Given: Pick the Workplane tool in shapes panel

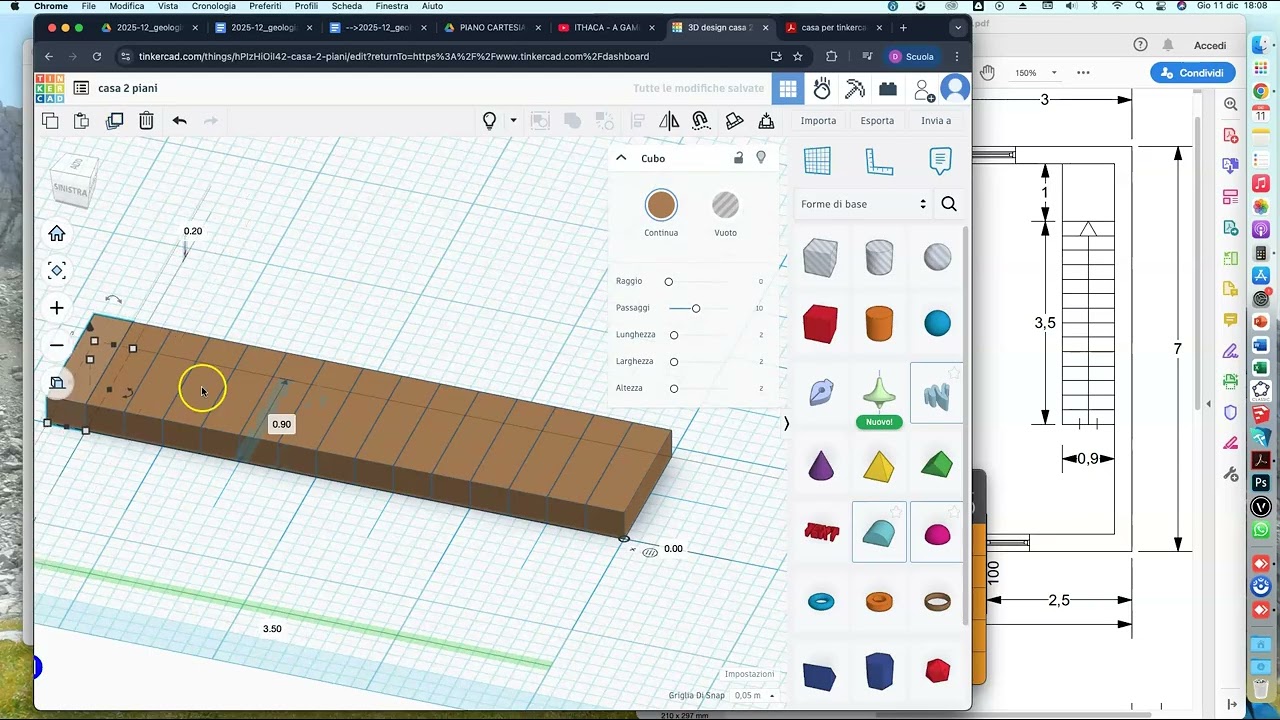Looking at the screenshot, I should (817, 161).
